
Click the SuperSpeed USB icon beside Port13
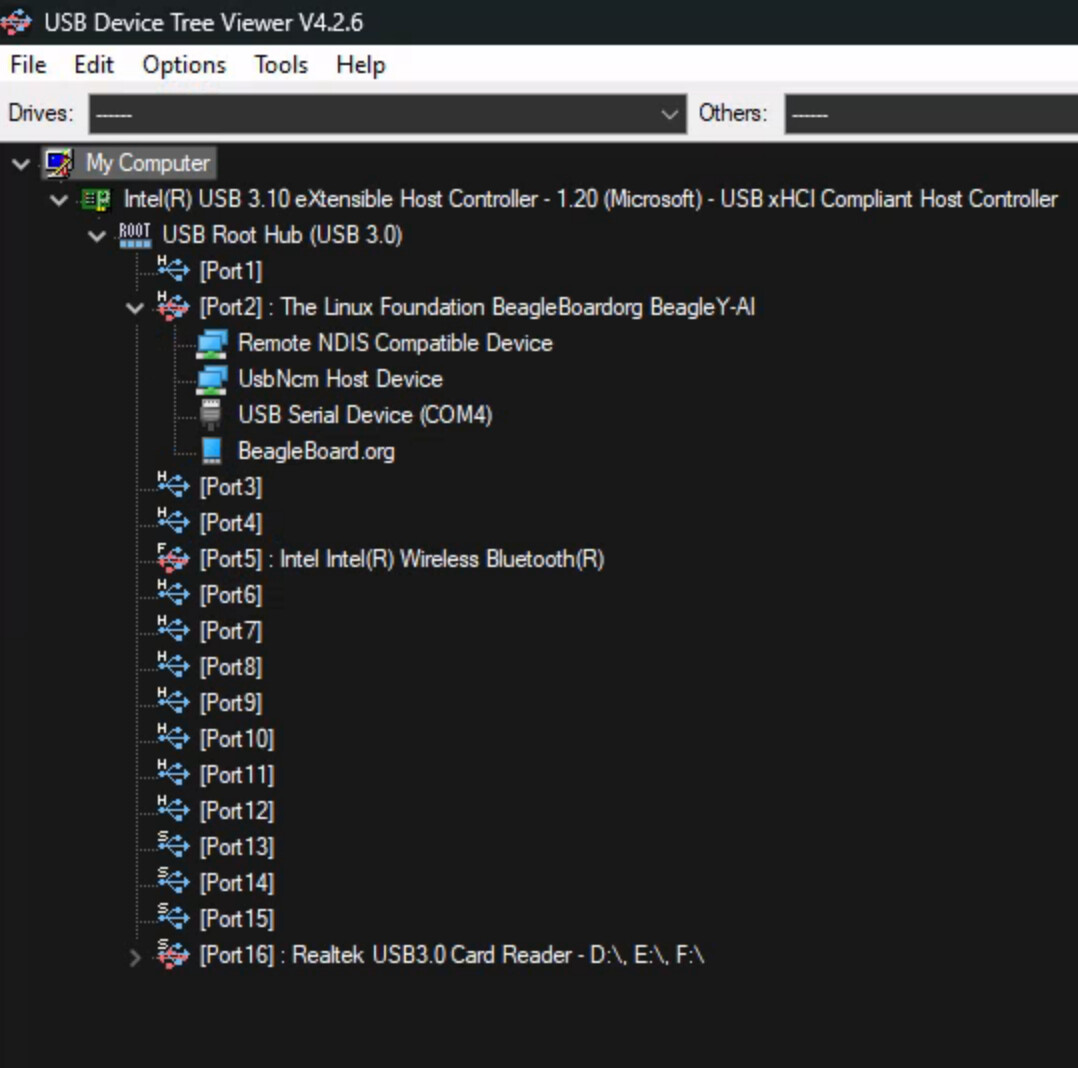click(x=173, y=844)
